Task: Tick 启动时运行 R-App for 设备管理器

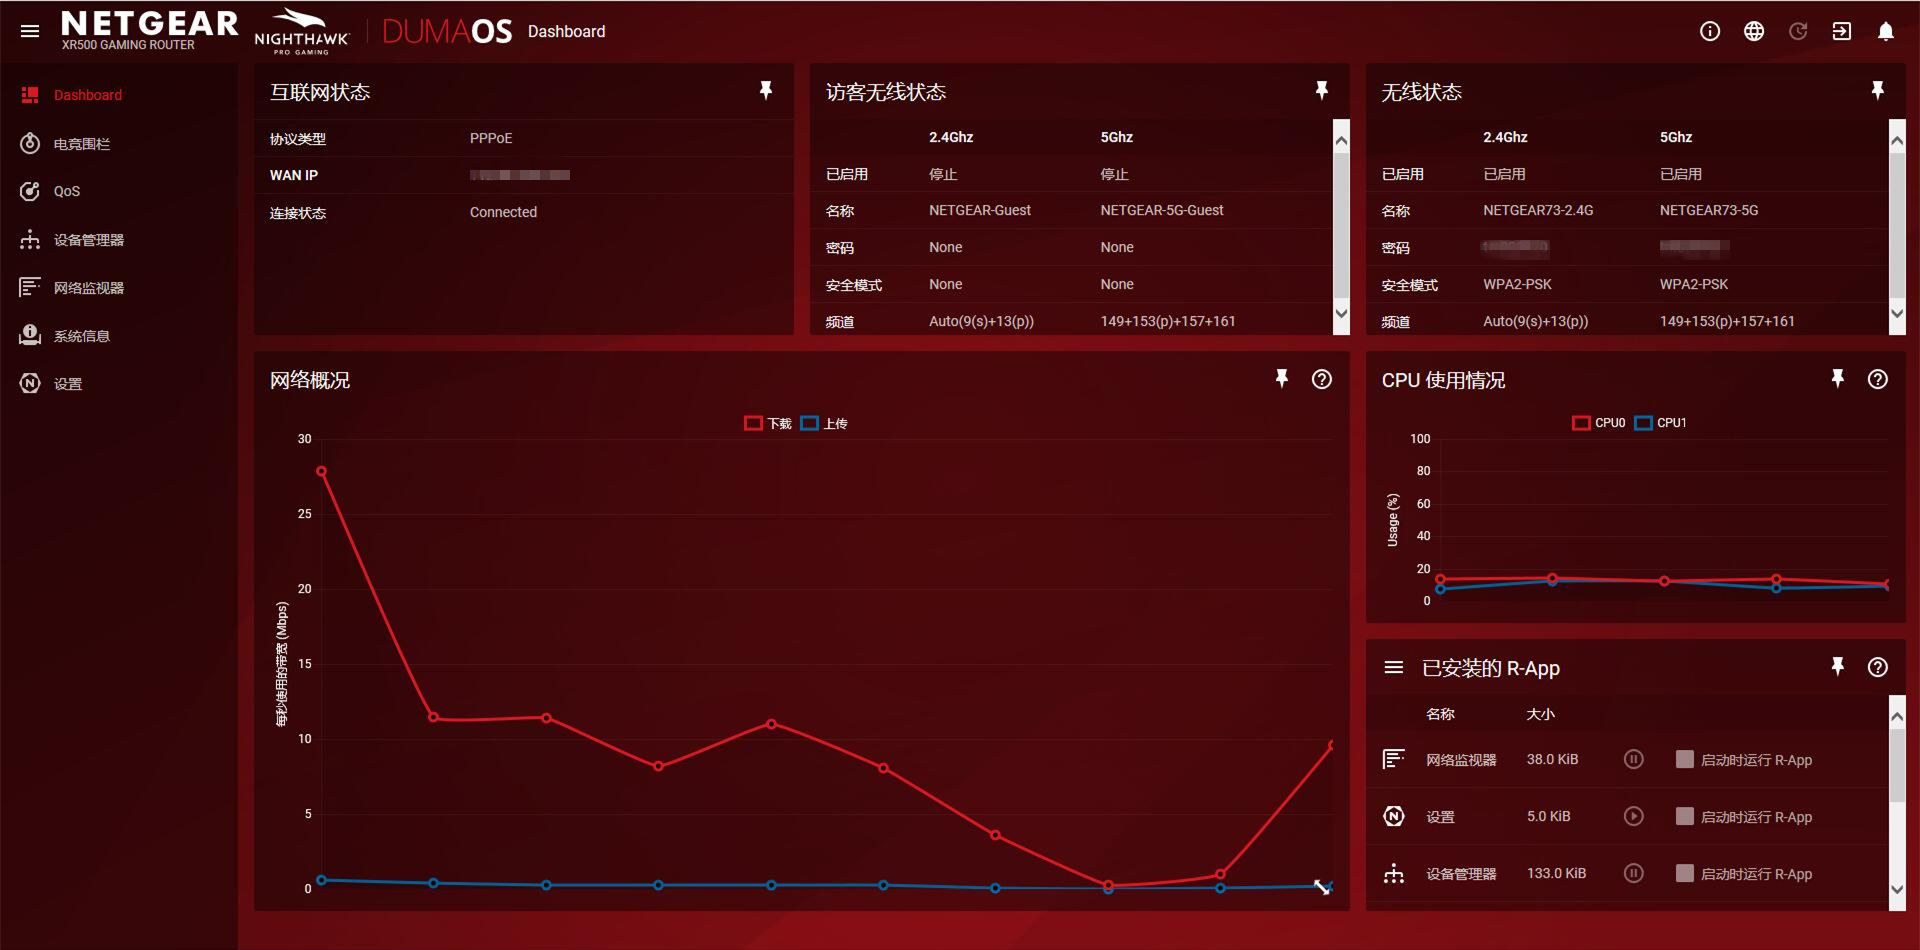Action: click(1684, 873)
